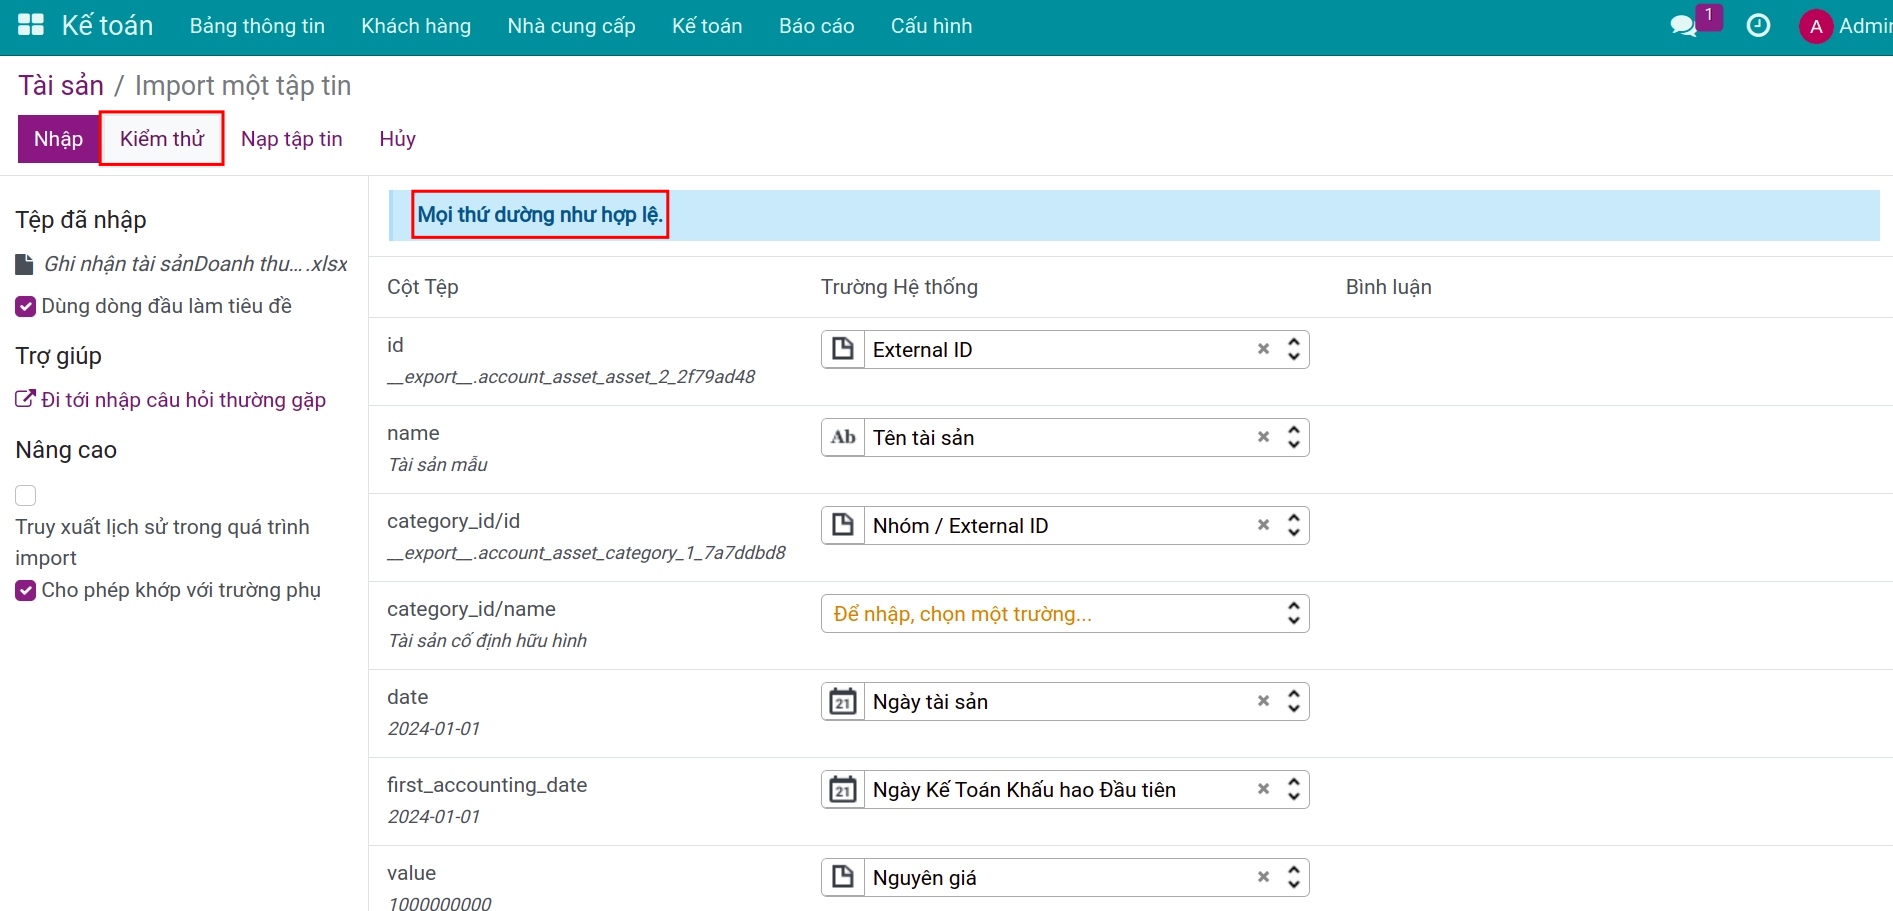Go back to Tài sản breadcrumb
This screenshot has width=1893, height=911.
(x=61, y=86)
